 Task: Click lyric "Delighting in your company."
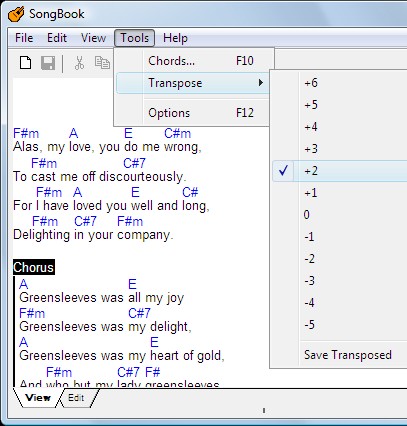pos(93,235)
